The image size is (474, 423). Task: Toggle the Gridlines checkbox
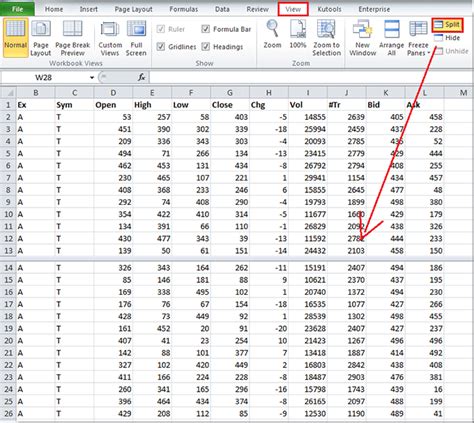pyautogui.click(x=161, y=46)
